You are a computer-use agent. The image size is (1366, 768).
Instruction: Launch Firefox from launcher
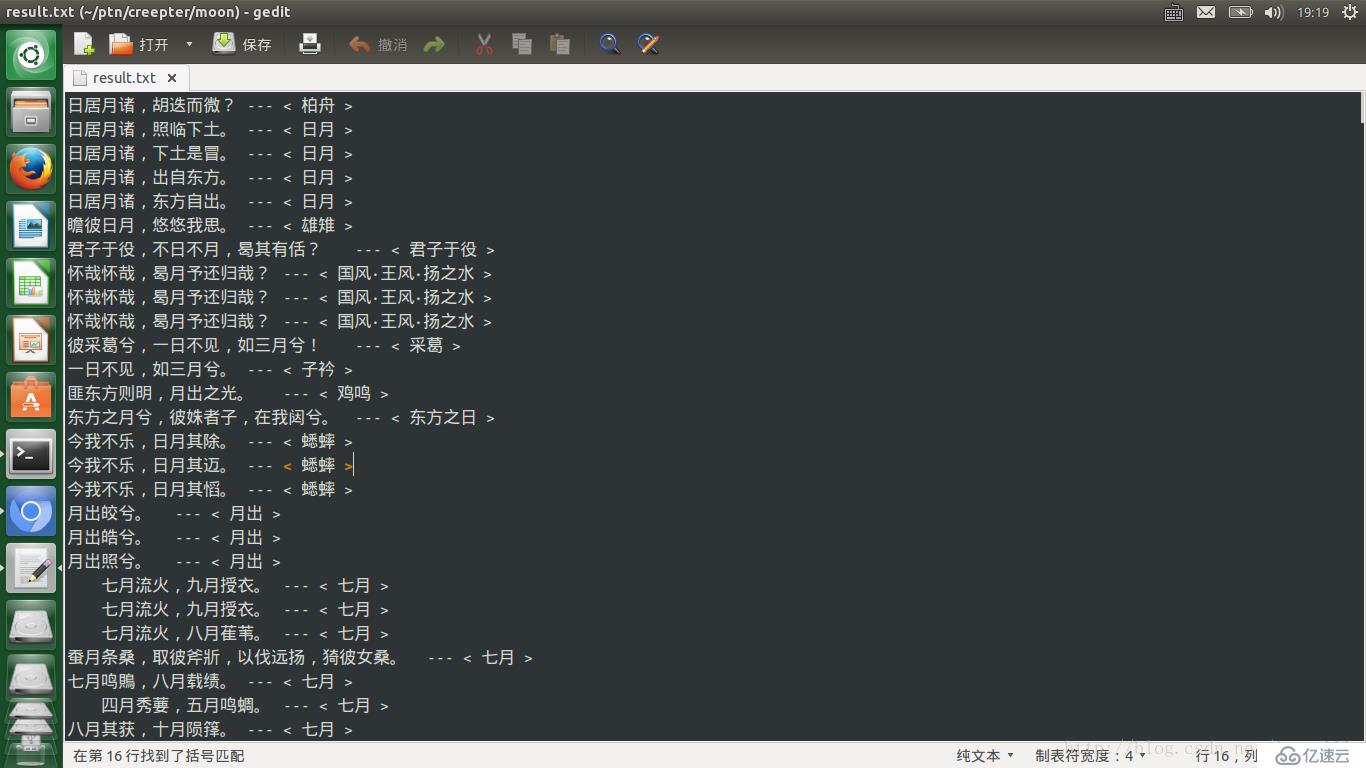pos(31,168)
